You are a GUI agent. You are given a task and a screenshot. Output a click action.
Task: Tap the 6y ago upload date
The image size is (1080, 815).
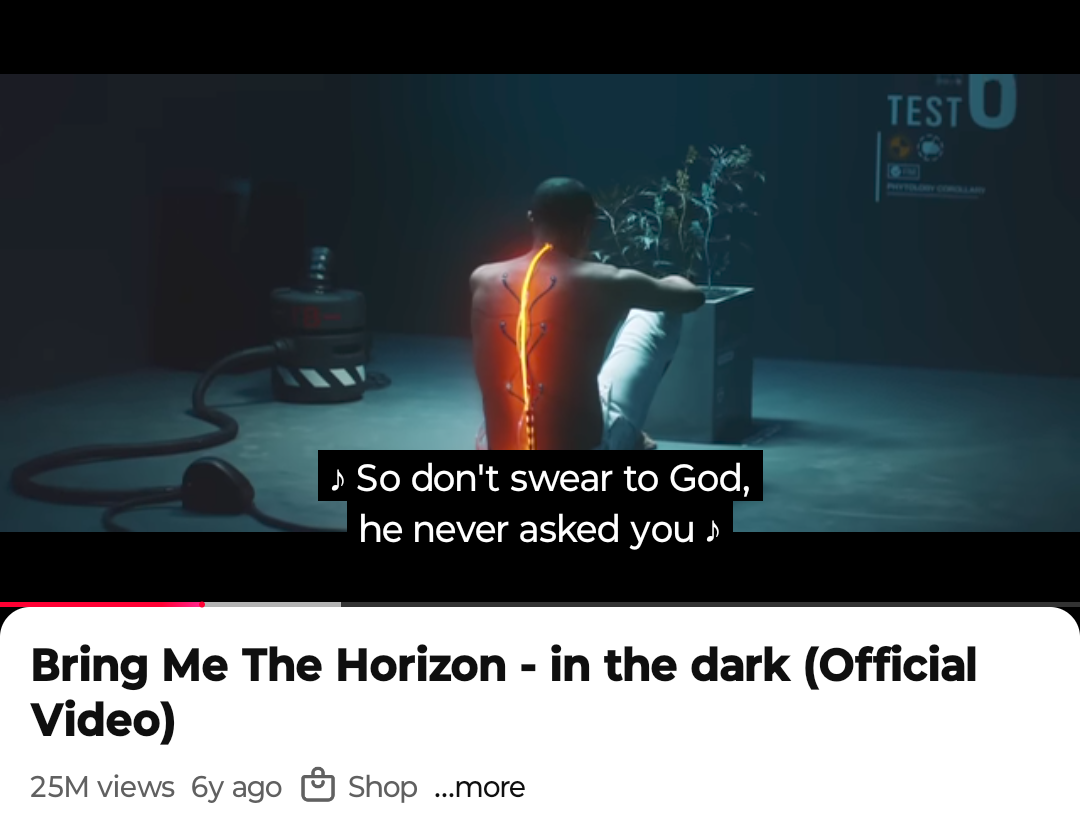coord(236,787)
